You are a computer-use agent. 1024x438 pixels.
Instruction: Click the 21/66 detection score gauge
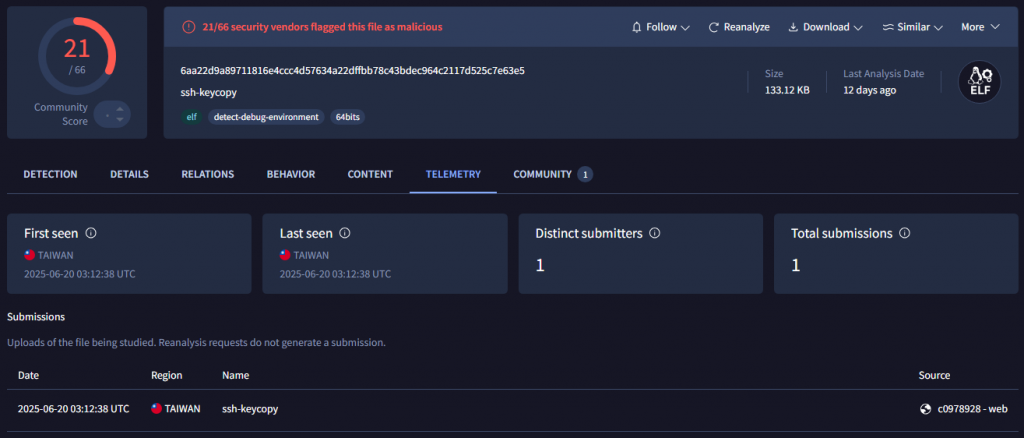coord(77,55)
